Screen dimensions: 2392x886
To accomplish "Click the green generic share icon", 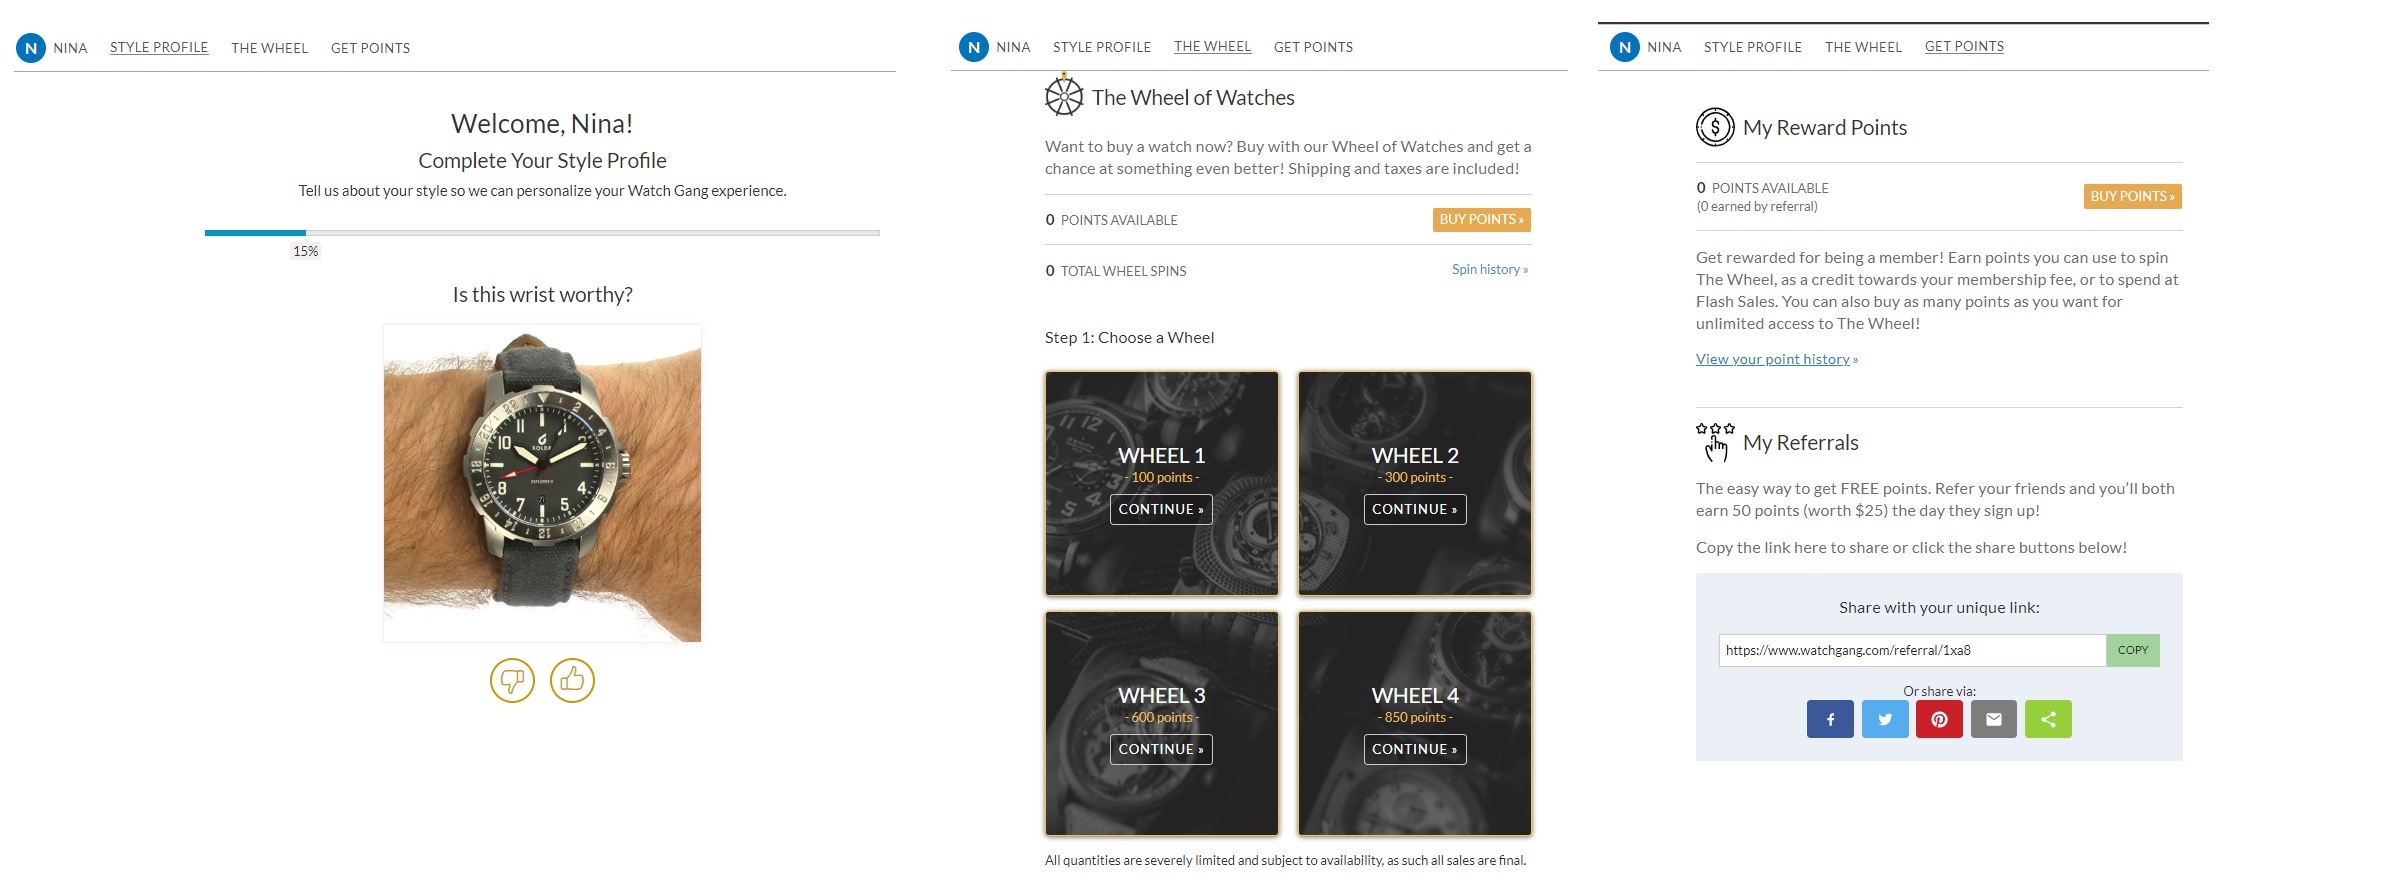I will click(2048, 719).
